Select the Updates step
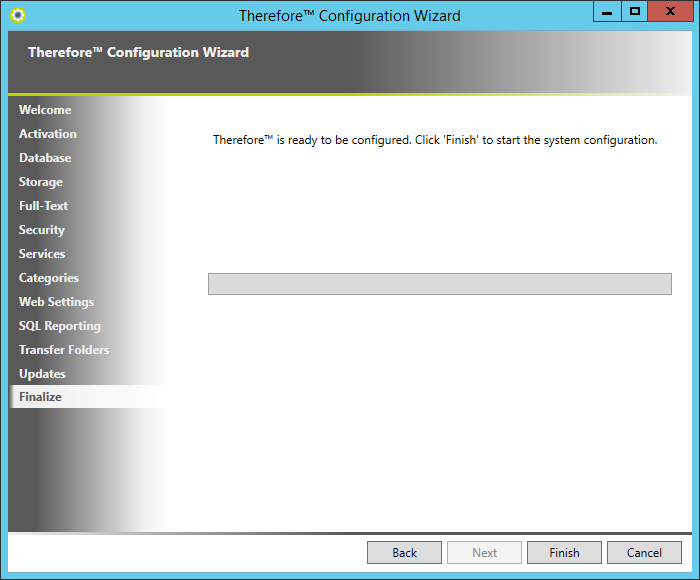This screenshot has width=700, height=580. coord(42,374)
